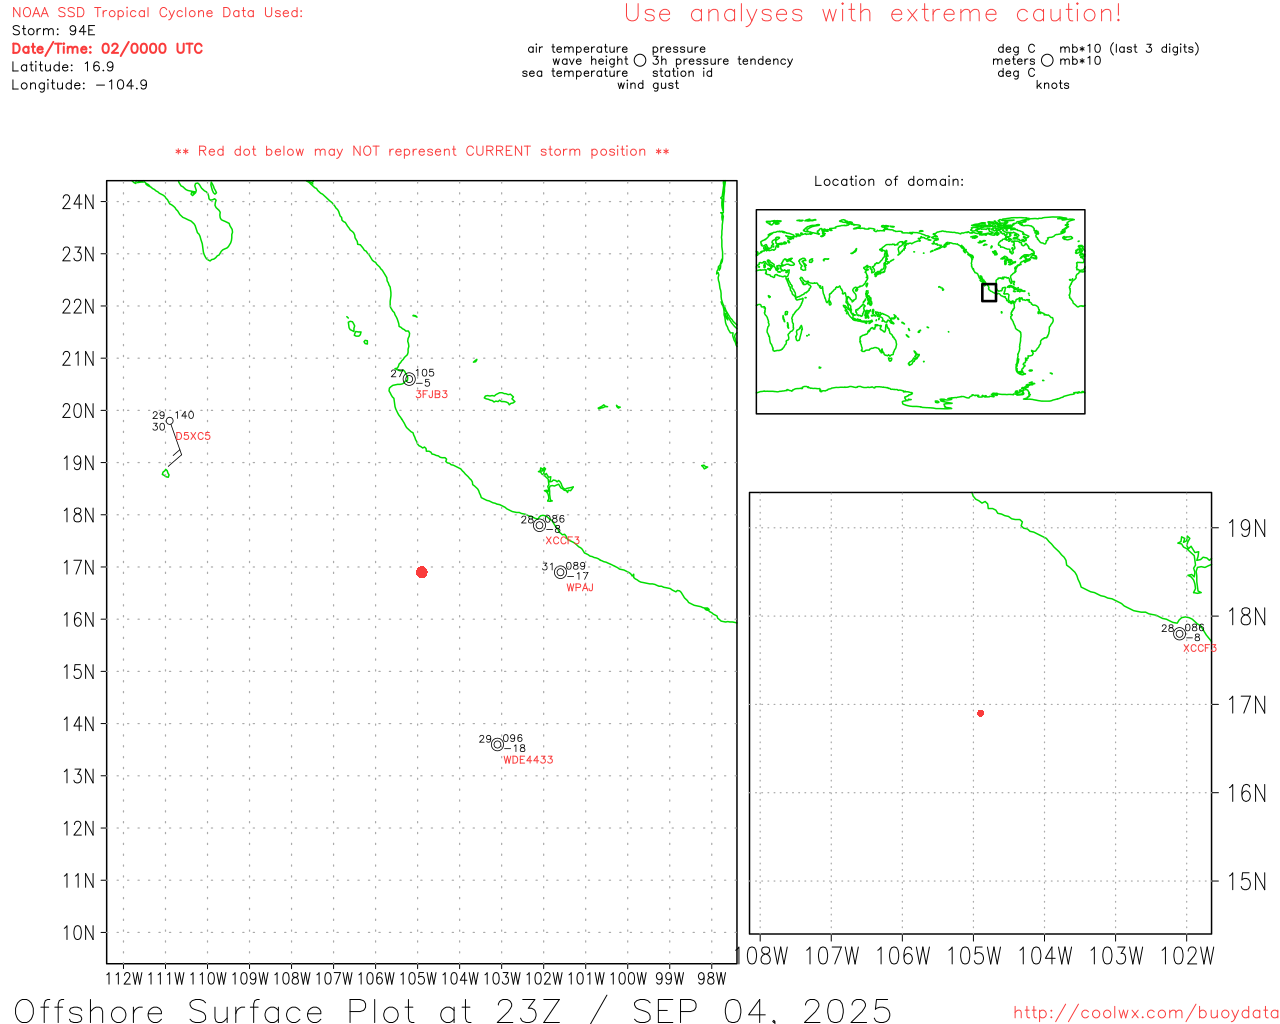Image resolution: width=1280 pixels, height=1024 pixels.
Task: Click the '107W' label on inset map
Action: point(832,956)
